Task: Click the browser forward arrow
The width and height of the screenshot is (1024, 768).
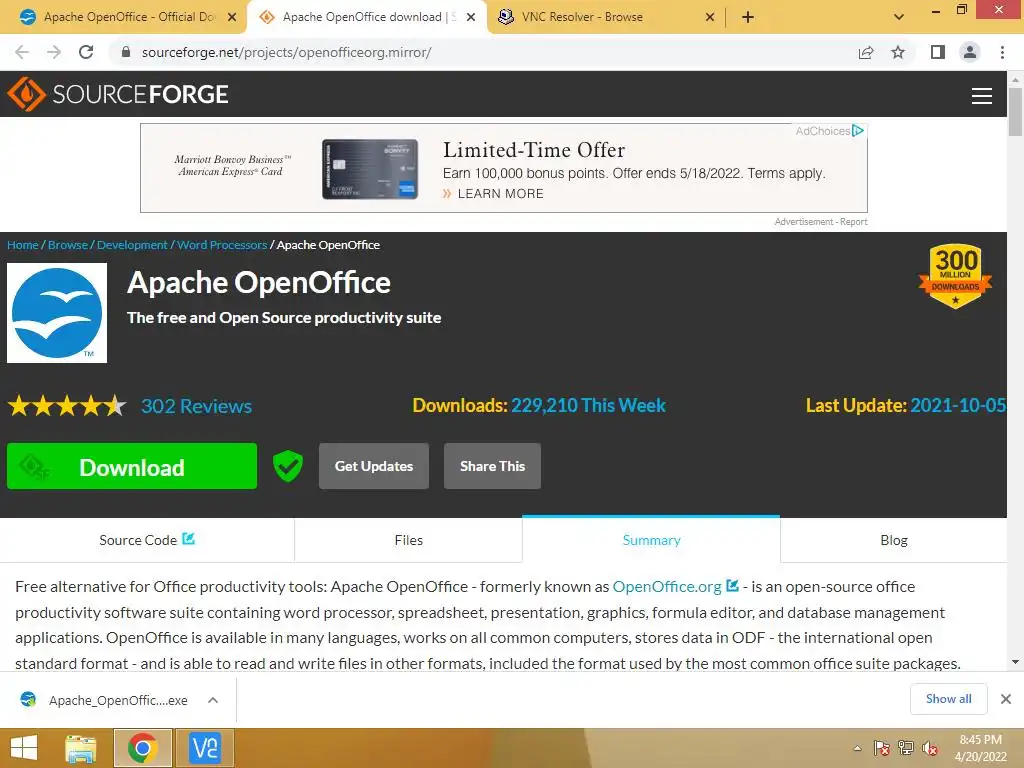Action: 54,52
